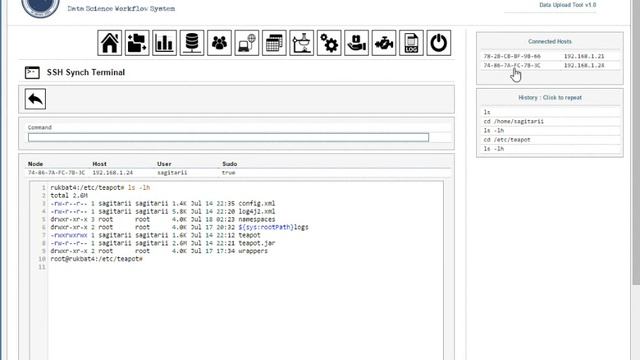Click 'log4j2.xml' in the terminal output

[x=257, y=211]
